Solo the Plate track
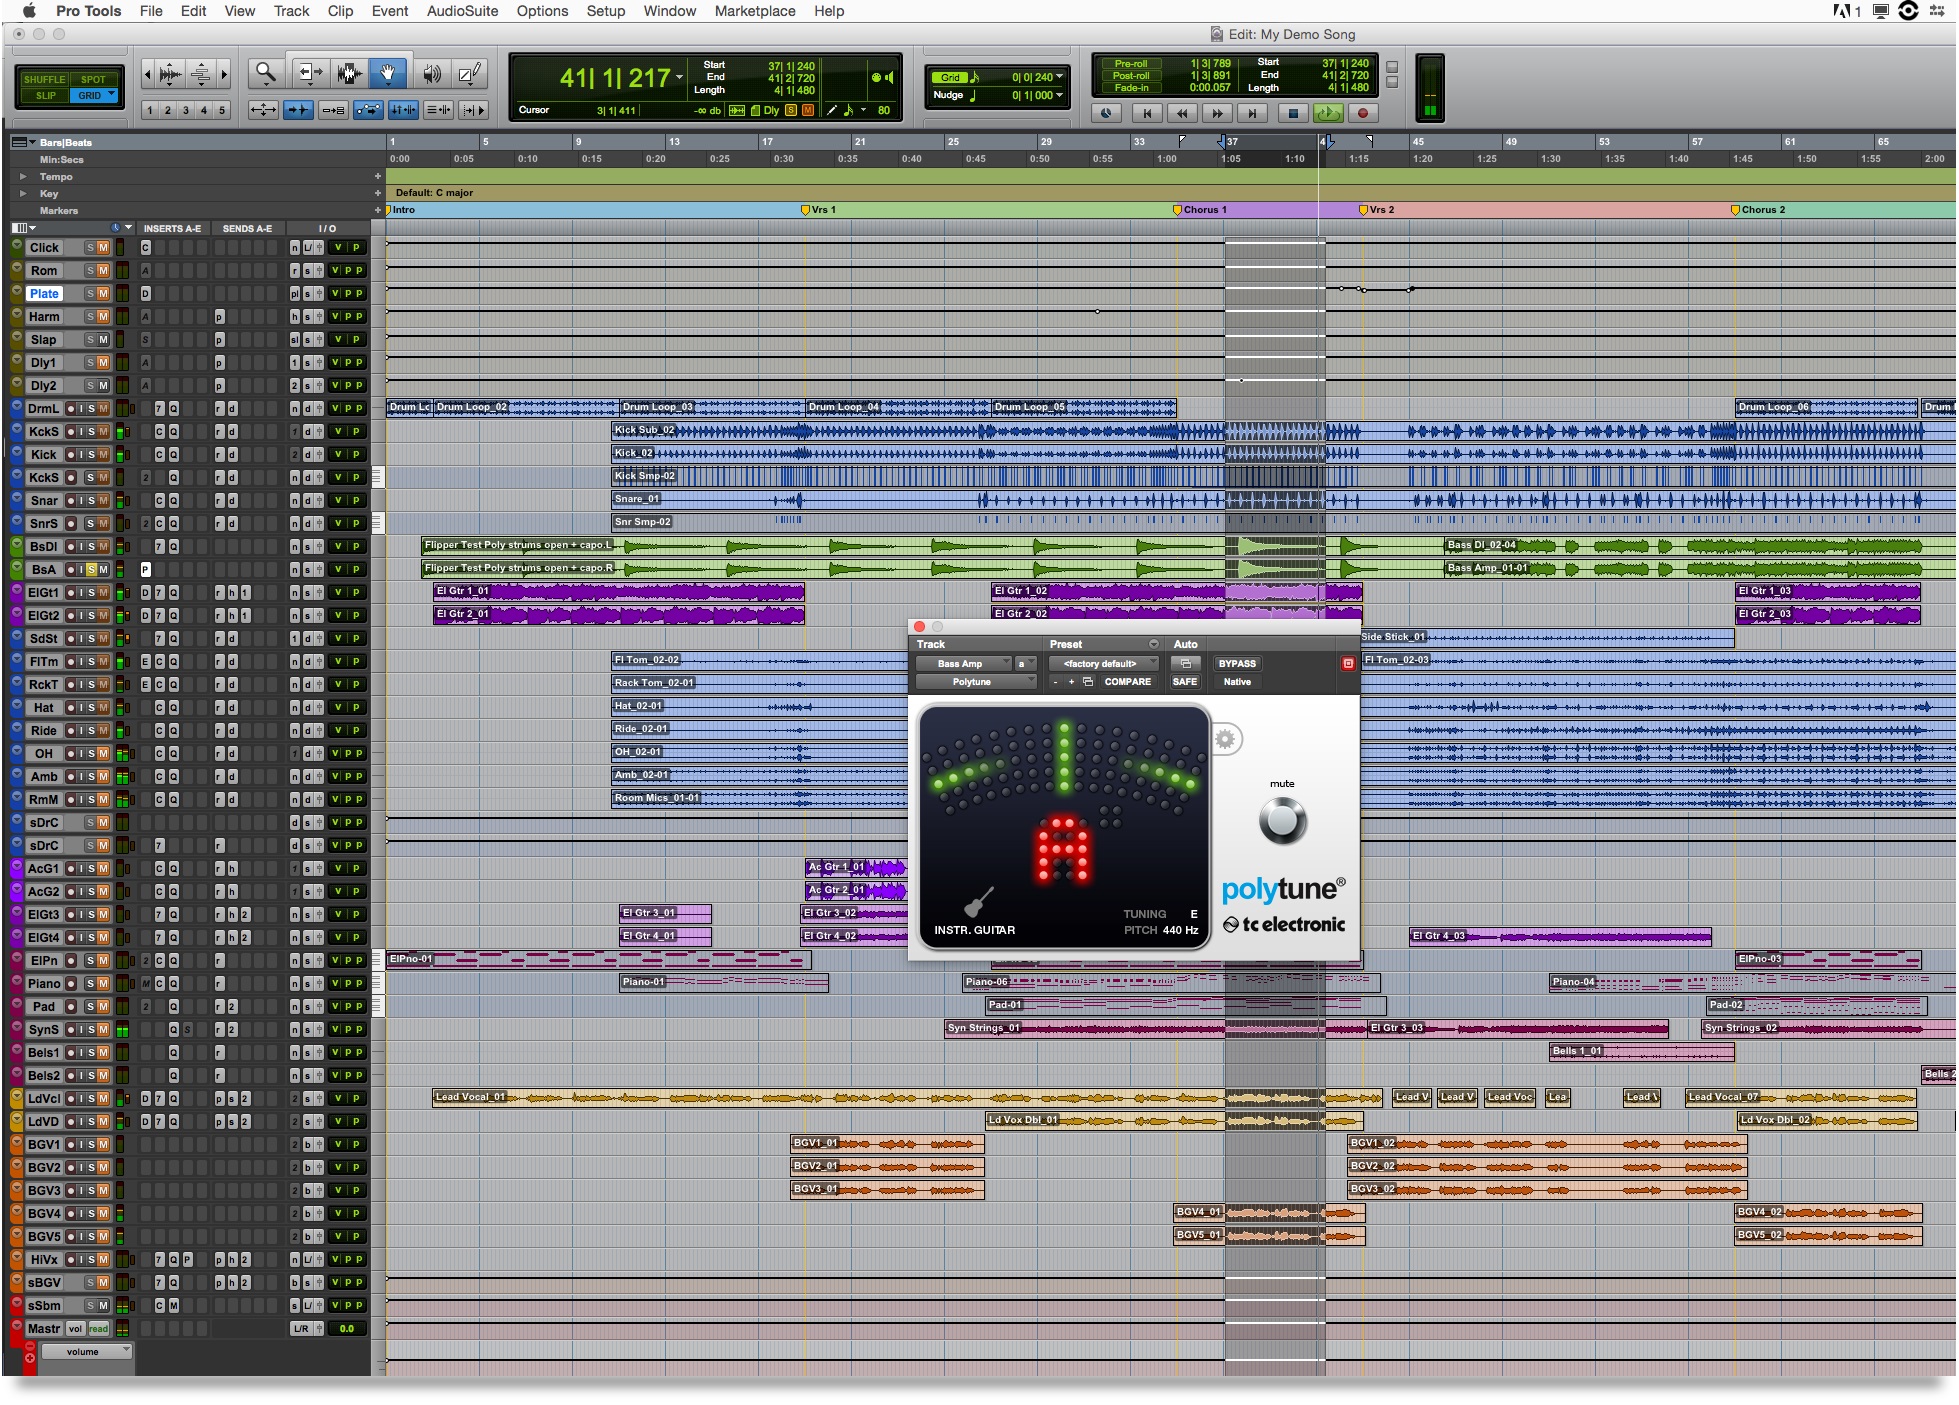This screenshot has height=1405, width=1959. (90, 294)
